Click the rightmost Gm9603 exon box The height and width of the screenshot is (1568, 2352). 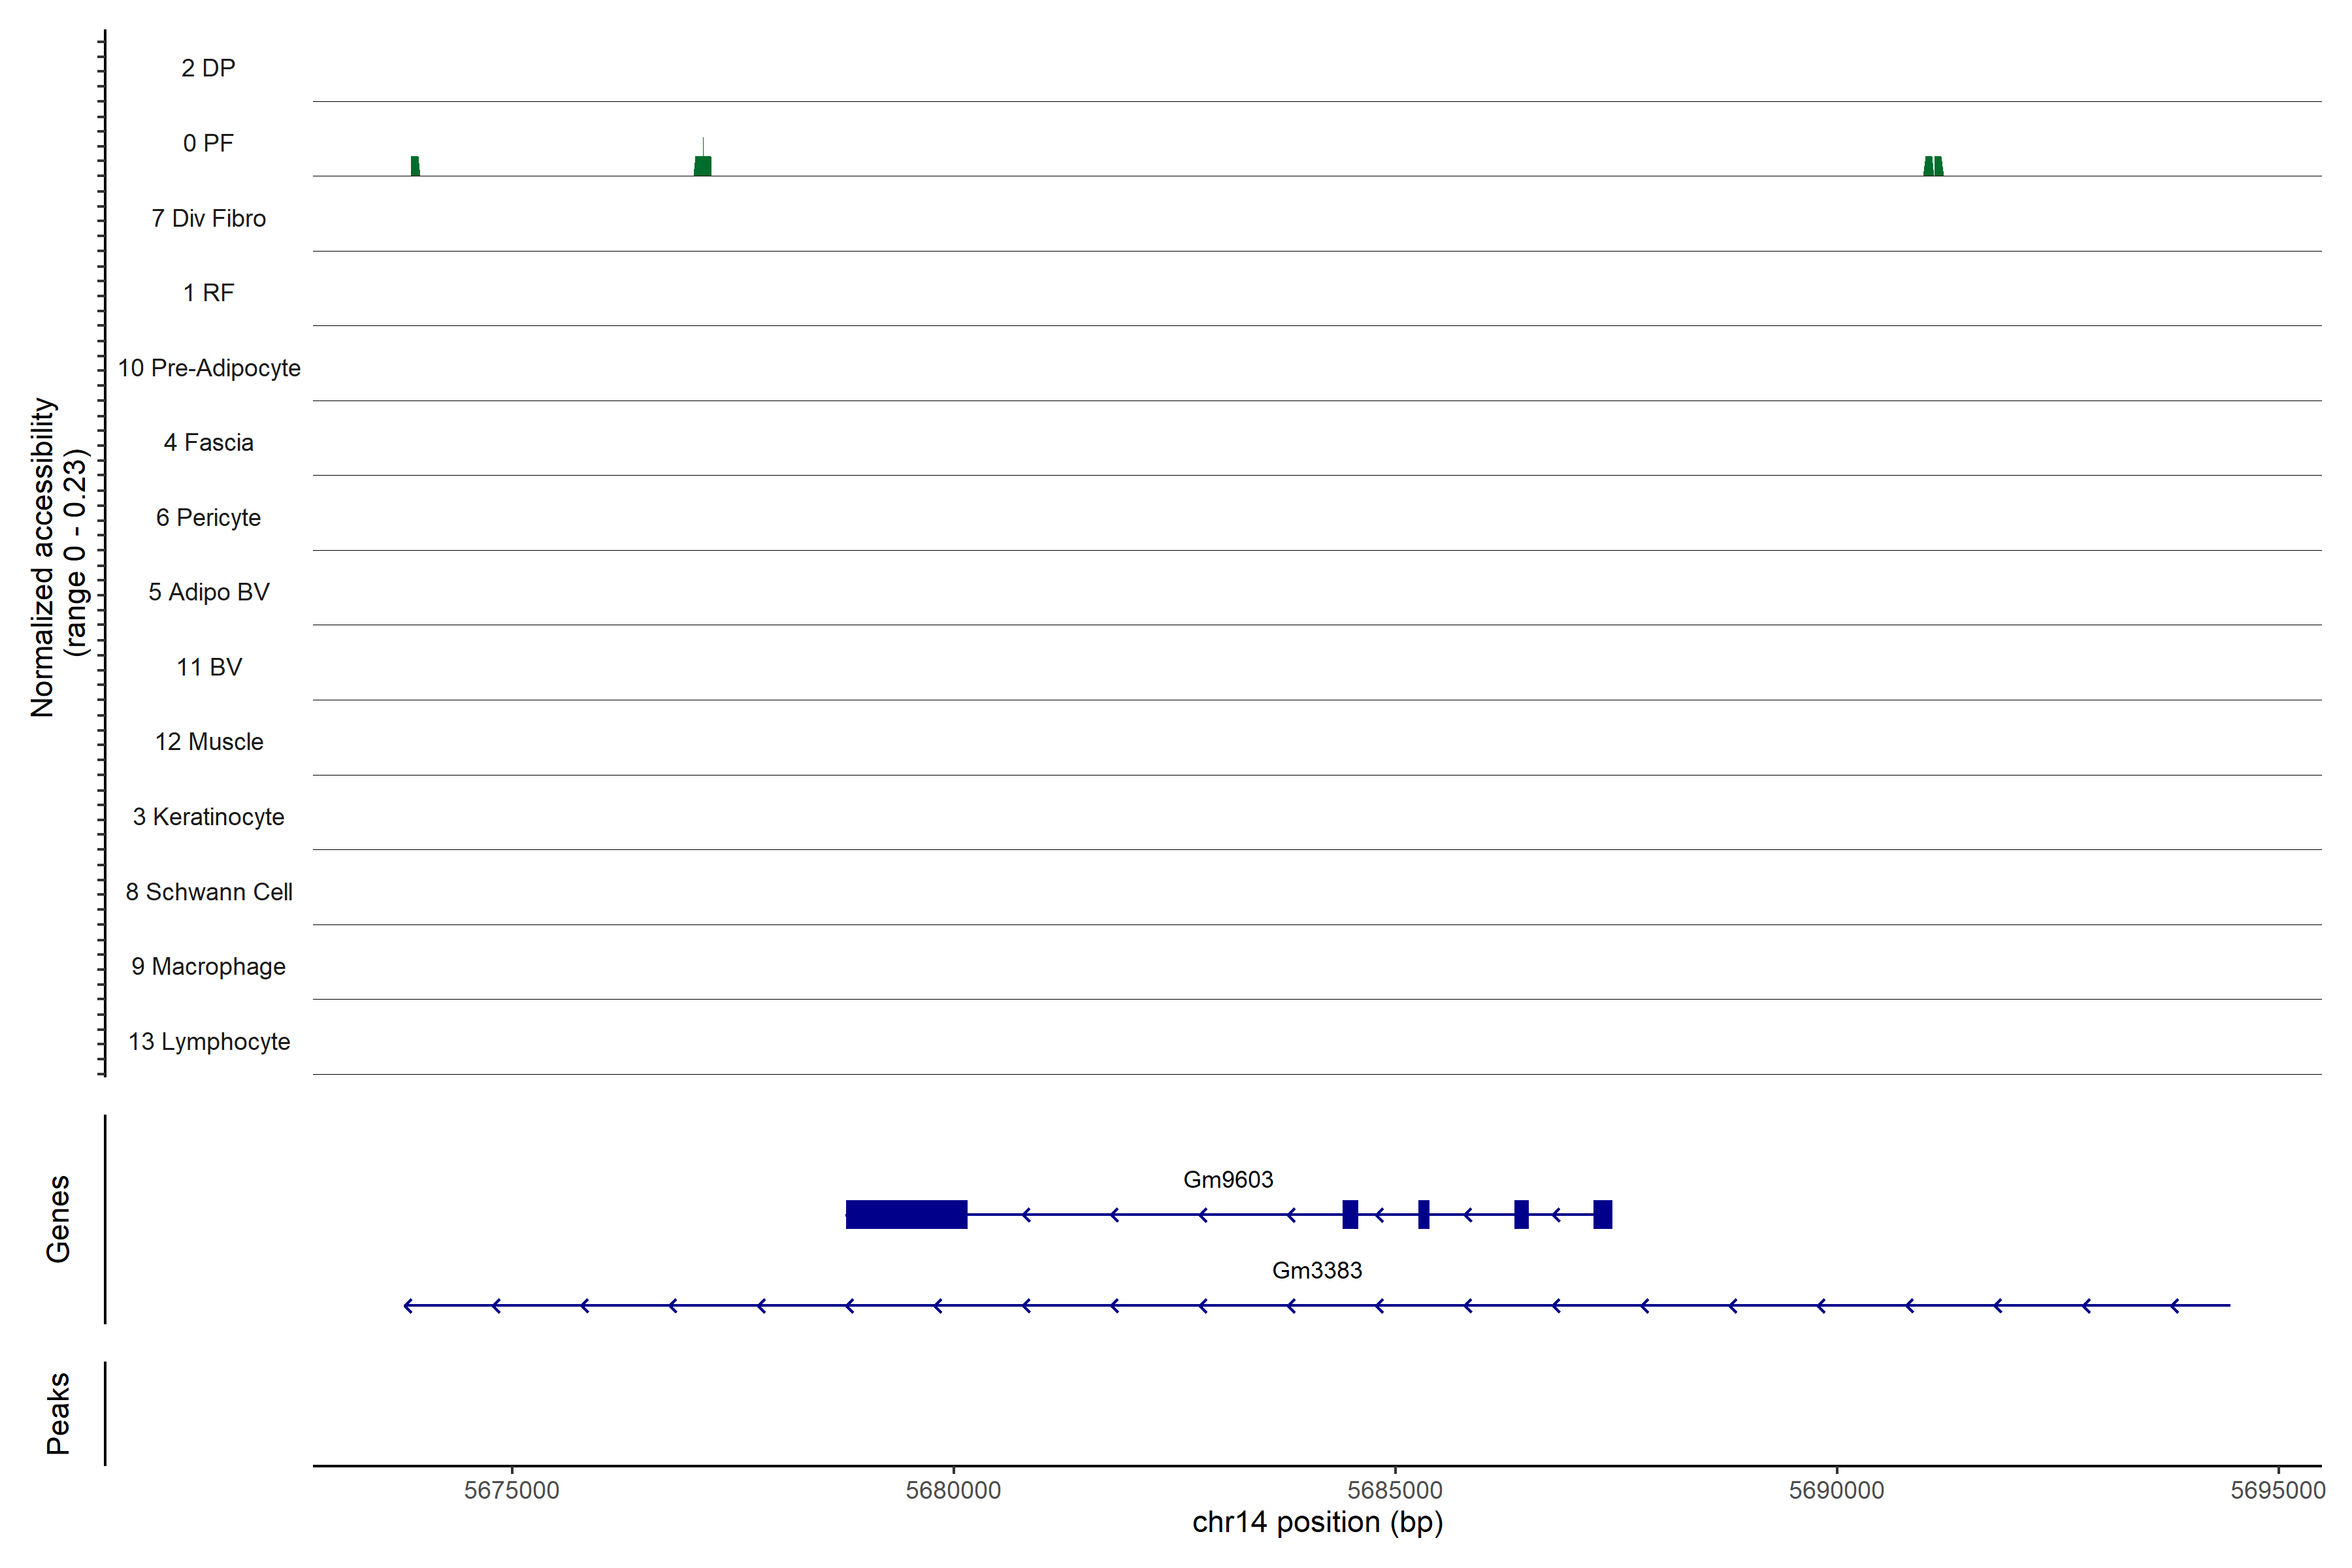click(1602, 1214)
